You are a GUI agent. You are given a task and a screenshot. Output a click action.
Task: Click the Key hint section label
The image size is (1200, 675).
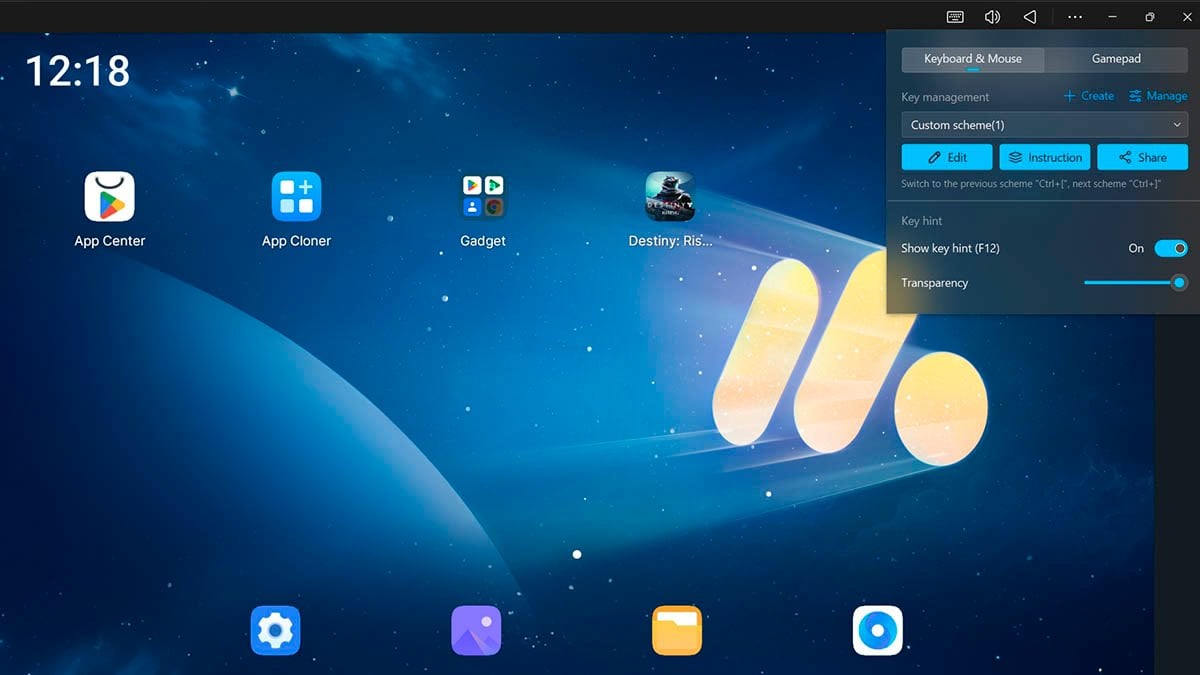pyautogui.click(x=922, y=221)
